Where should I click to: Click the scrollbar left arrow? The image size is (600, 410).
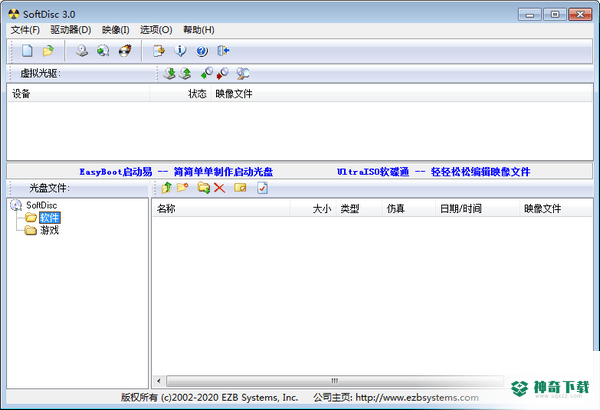point(159,381)
